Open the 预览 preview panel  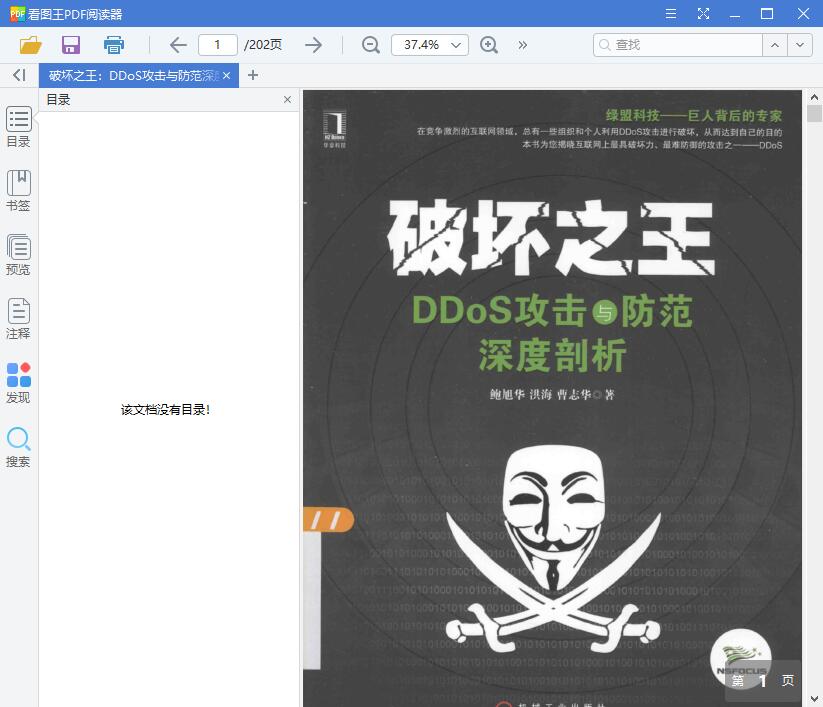pos(18,254)
